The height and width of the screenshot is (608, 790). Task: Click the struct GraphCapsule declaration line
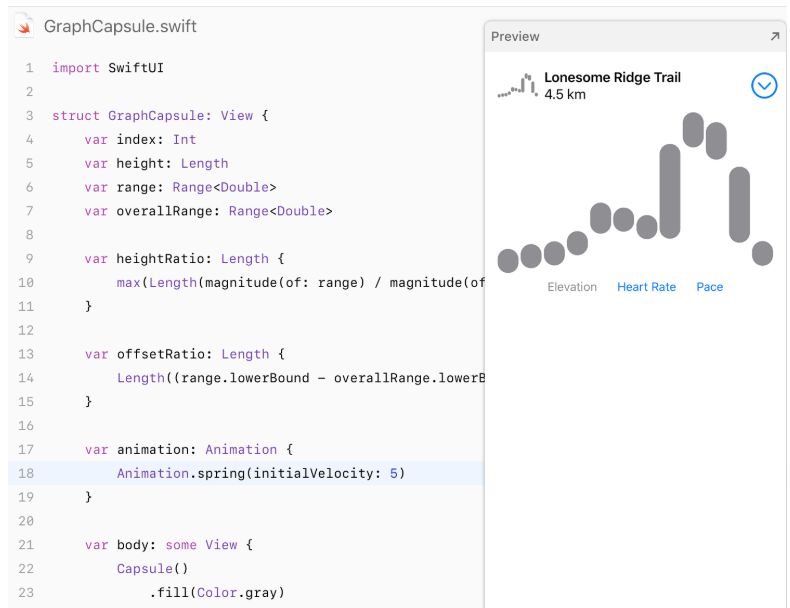[160, 115]
